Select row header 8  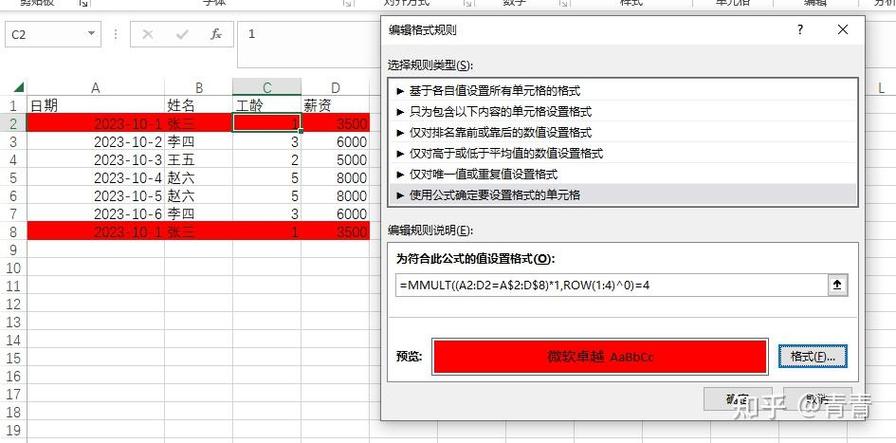14,232
